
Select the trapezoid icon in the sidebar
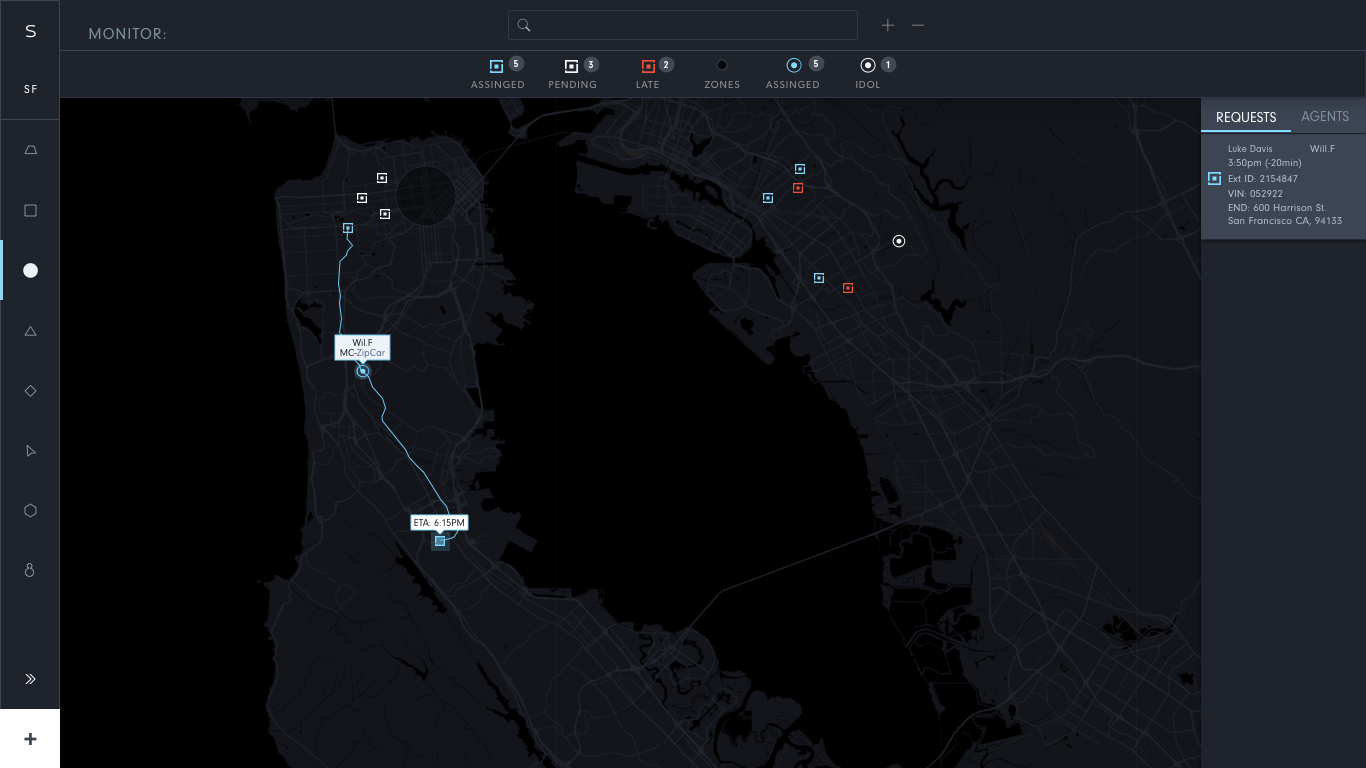[30, 150]
